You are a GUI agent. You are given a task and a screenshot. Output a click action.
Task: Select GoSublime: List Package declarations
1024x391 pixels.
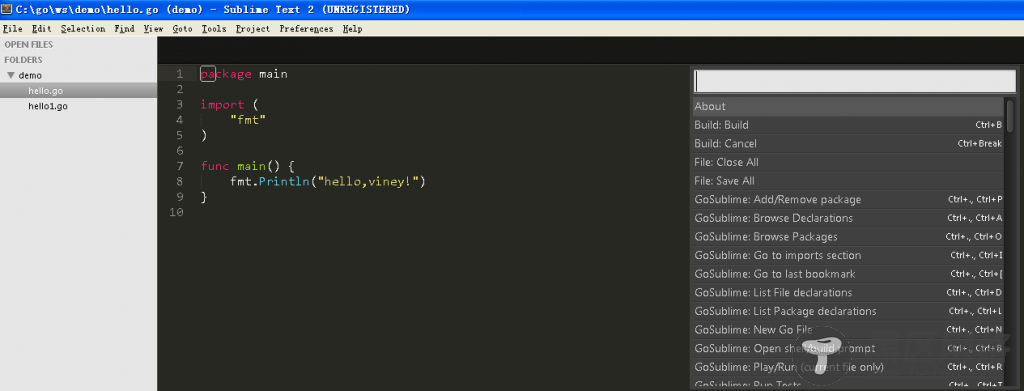tap(848, 311)
